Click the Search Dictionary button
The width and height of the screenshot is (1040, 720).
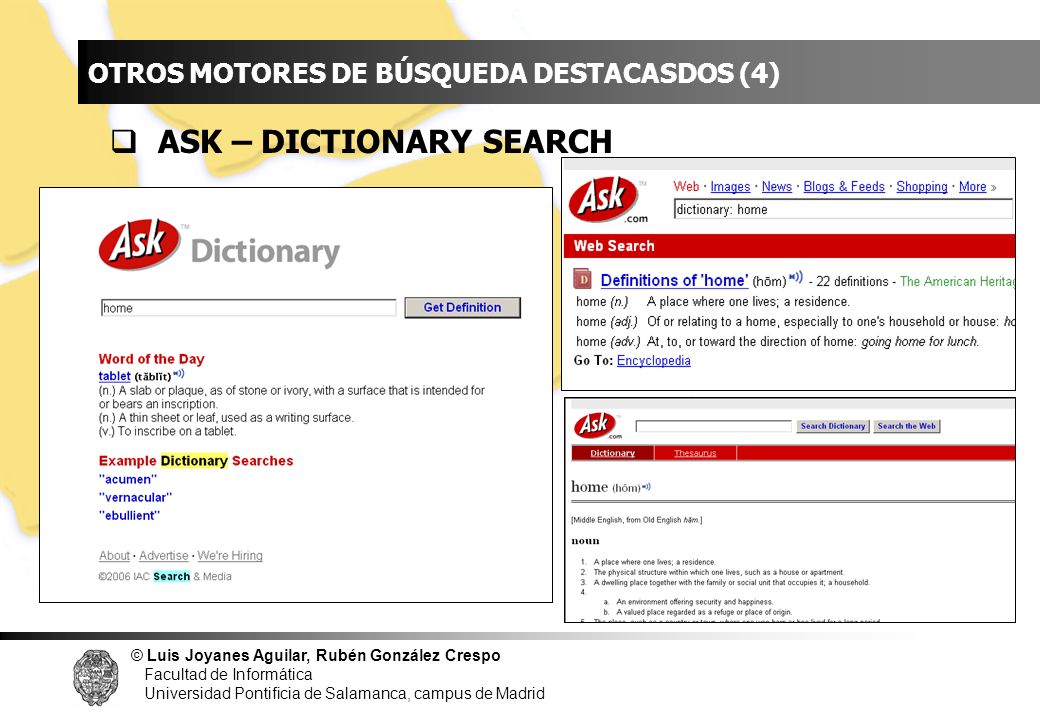coord(832,426)
